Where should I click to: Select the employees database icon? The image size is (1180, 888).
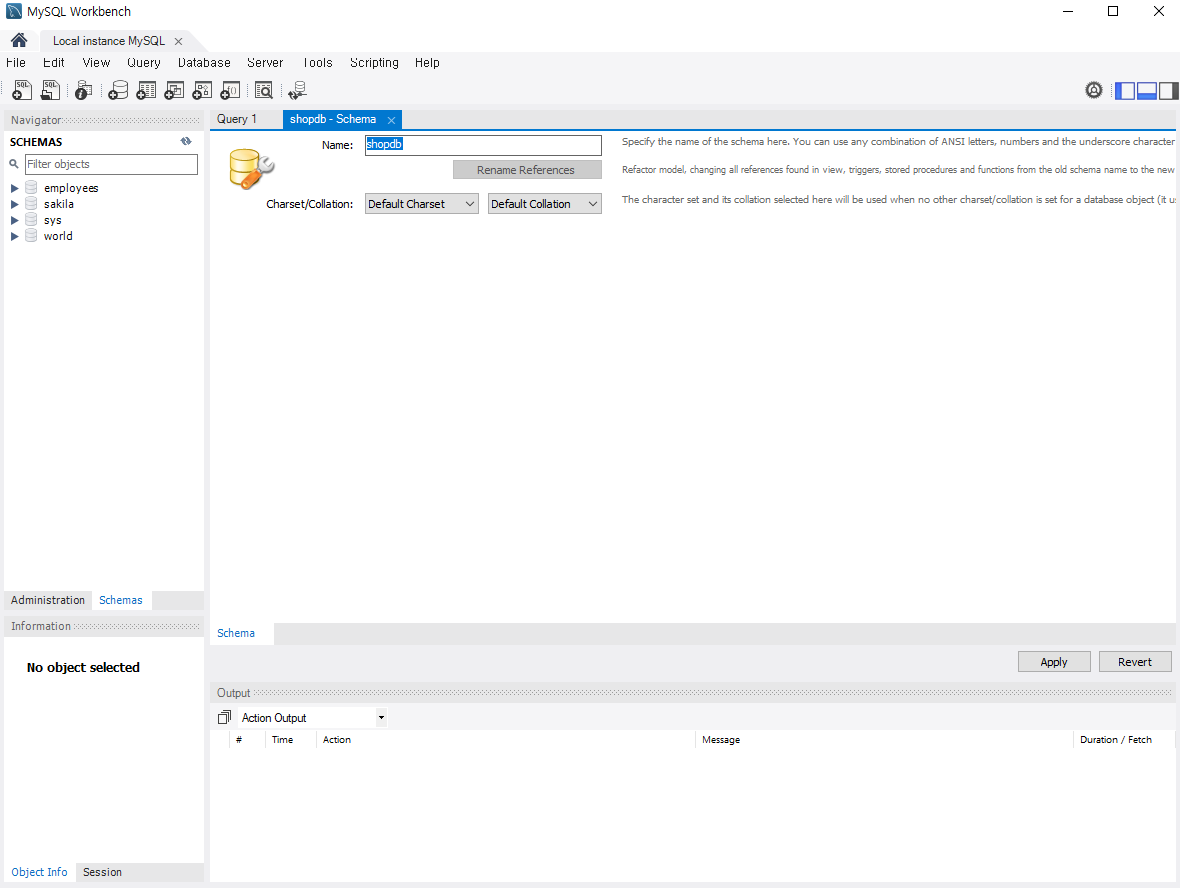31,187
